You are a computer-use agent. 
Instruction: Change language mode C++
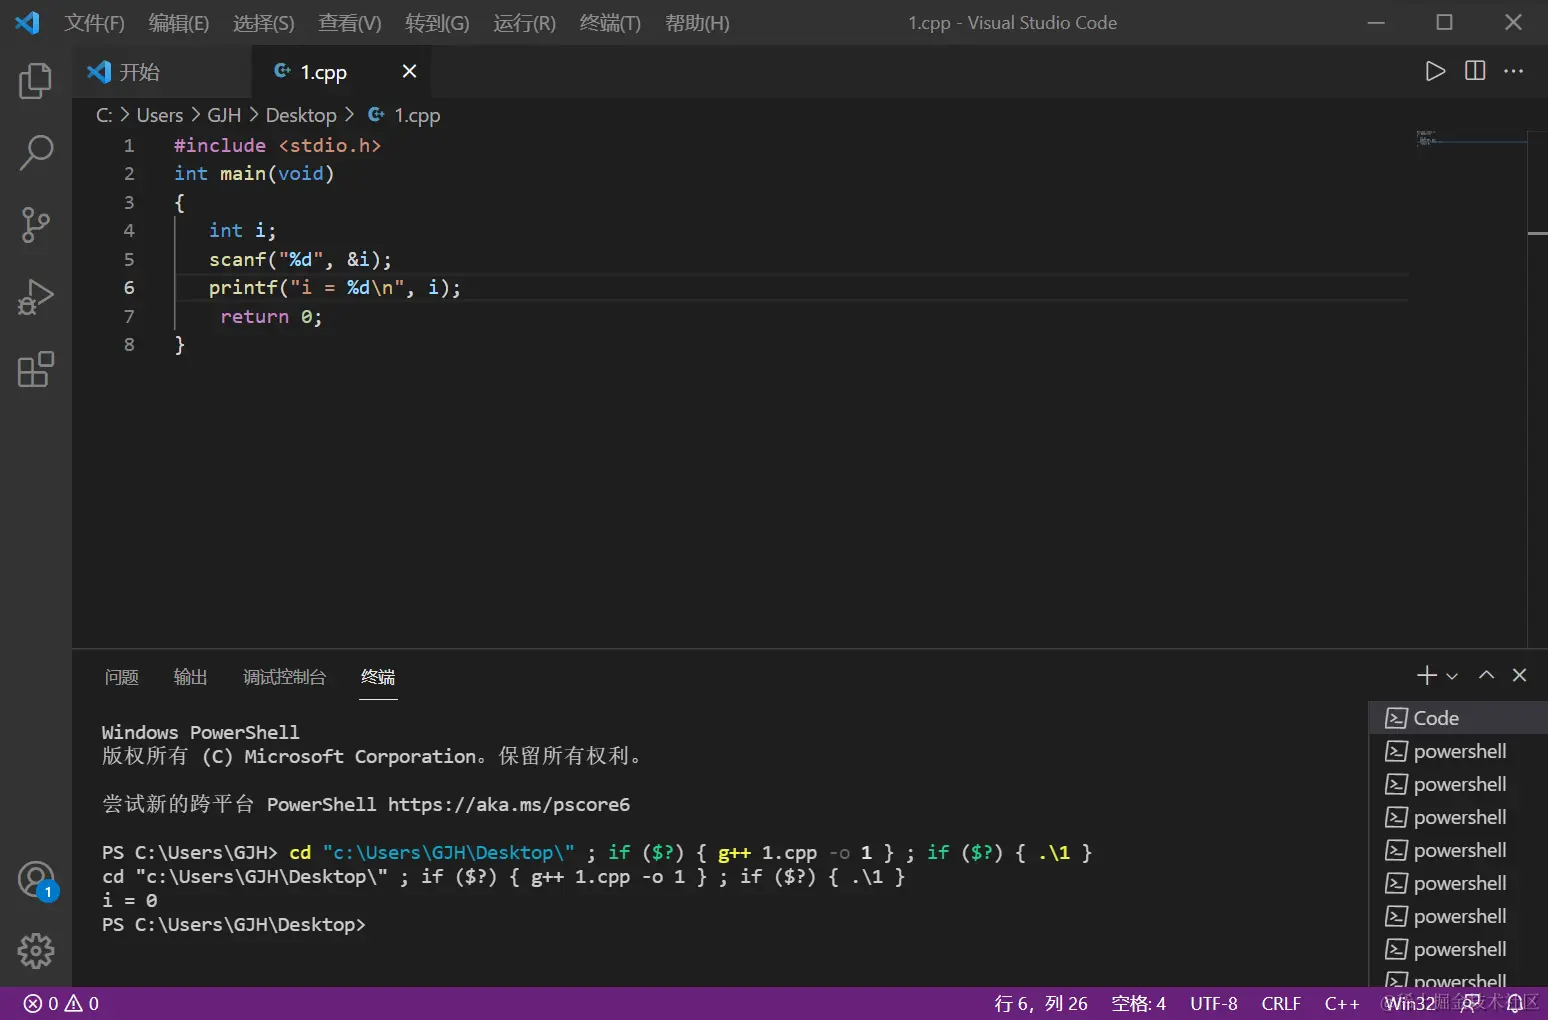1342,1003
